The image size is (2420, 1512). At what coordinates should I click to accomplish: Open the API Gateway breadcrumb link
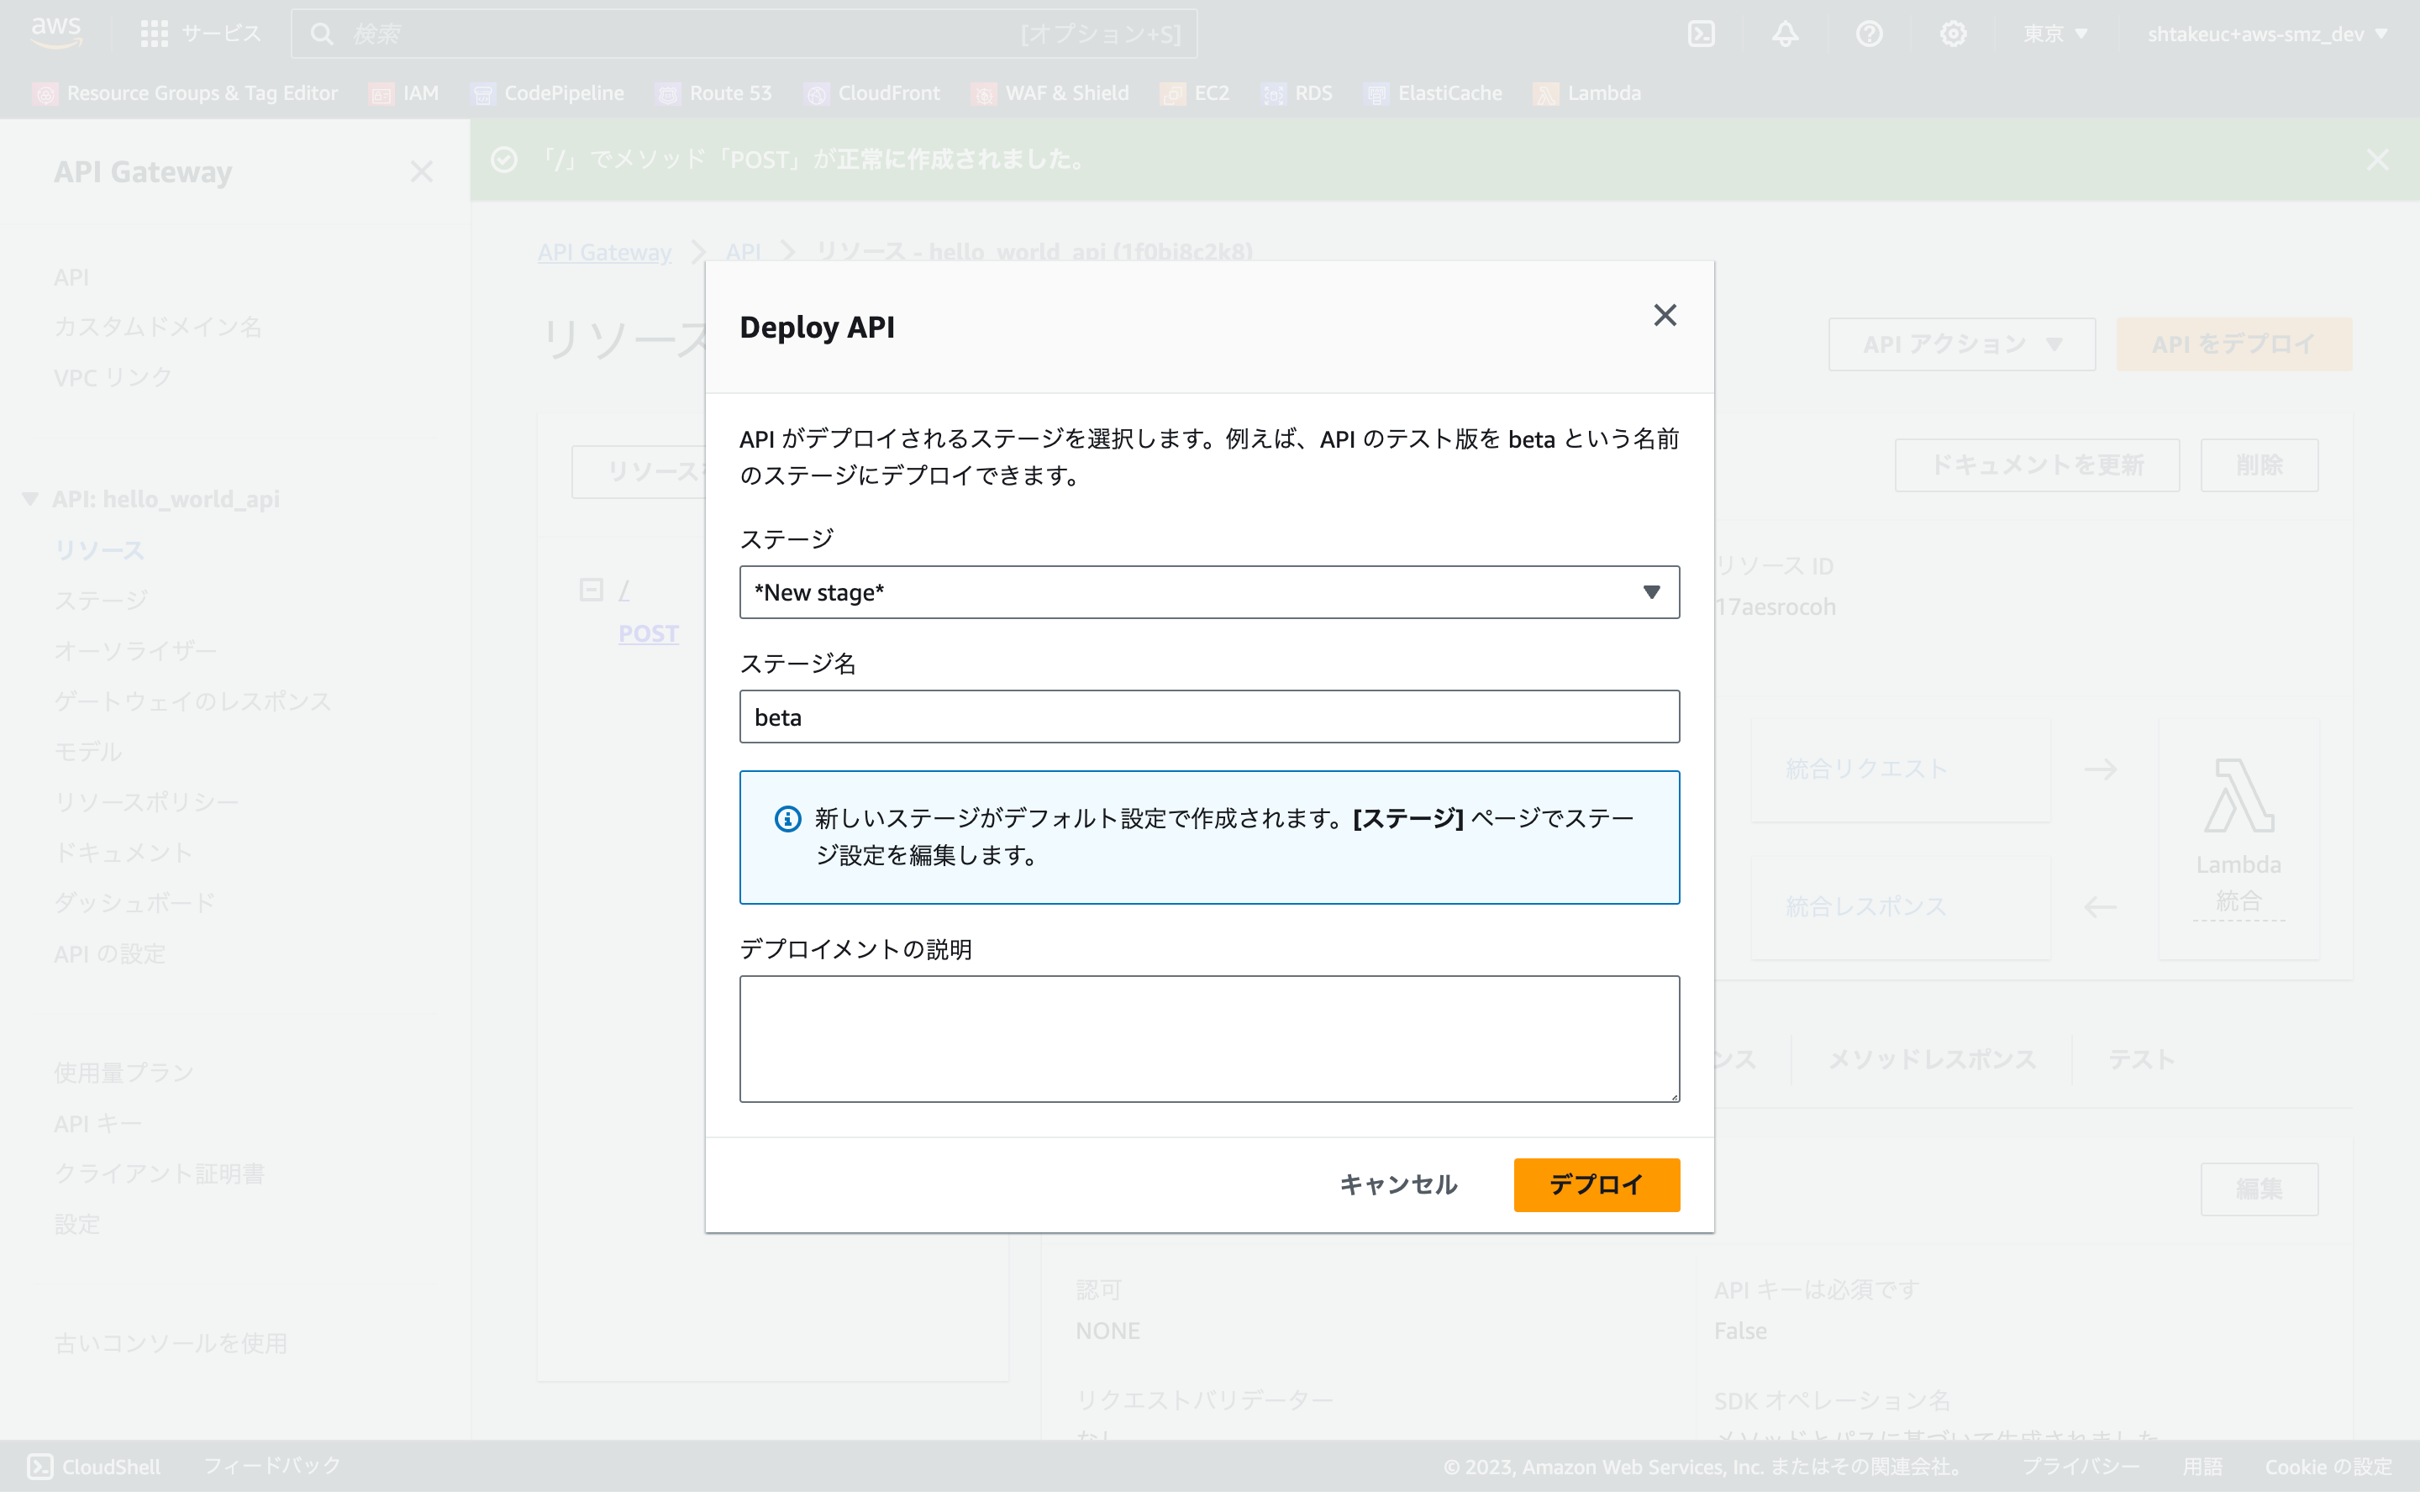604,252
